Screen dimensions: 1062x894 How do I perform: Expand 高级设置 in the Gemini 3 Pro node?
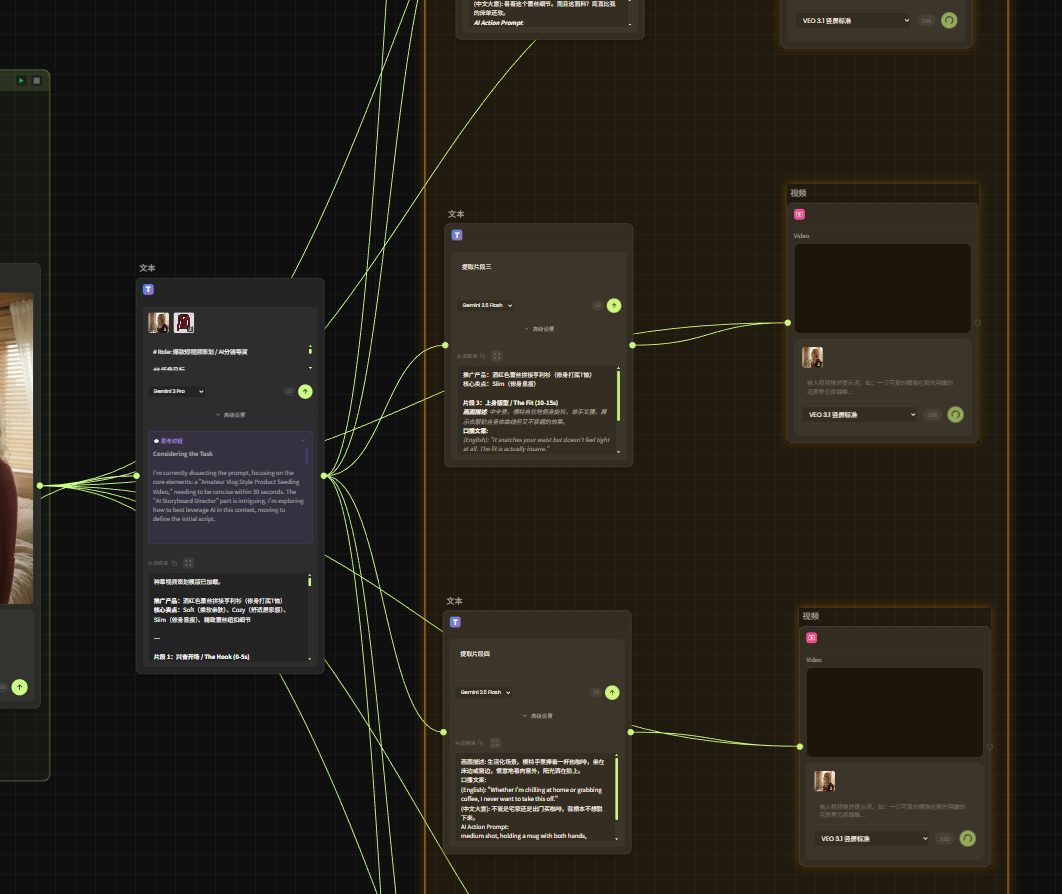(230, 415)
